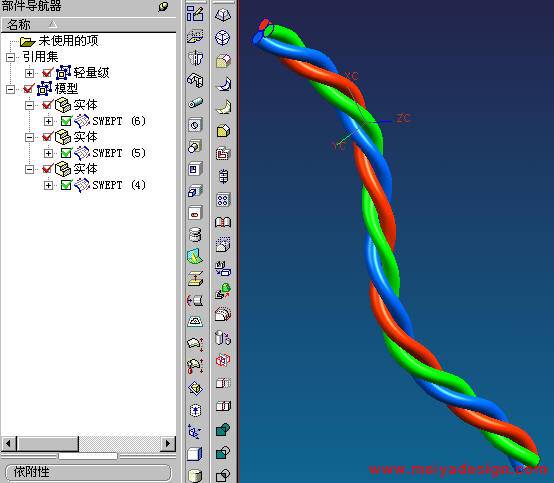Select the Hole feature icon
Viewport: 554px width, 483px height.
195,125
